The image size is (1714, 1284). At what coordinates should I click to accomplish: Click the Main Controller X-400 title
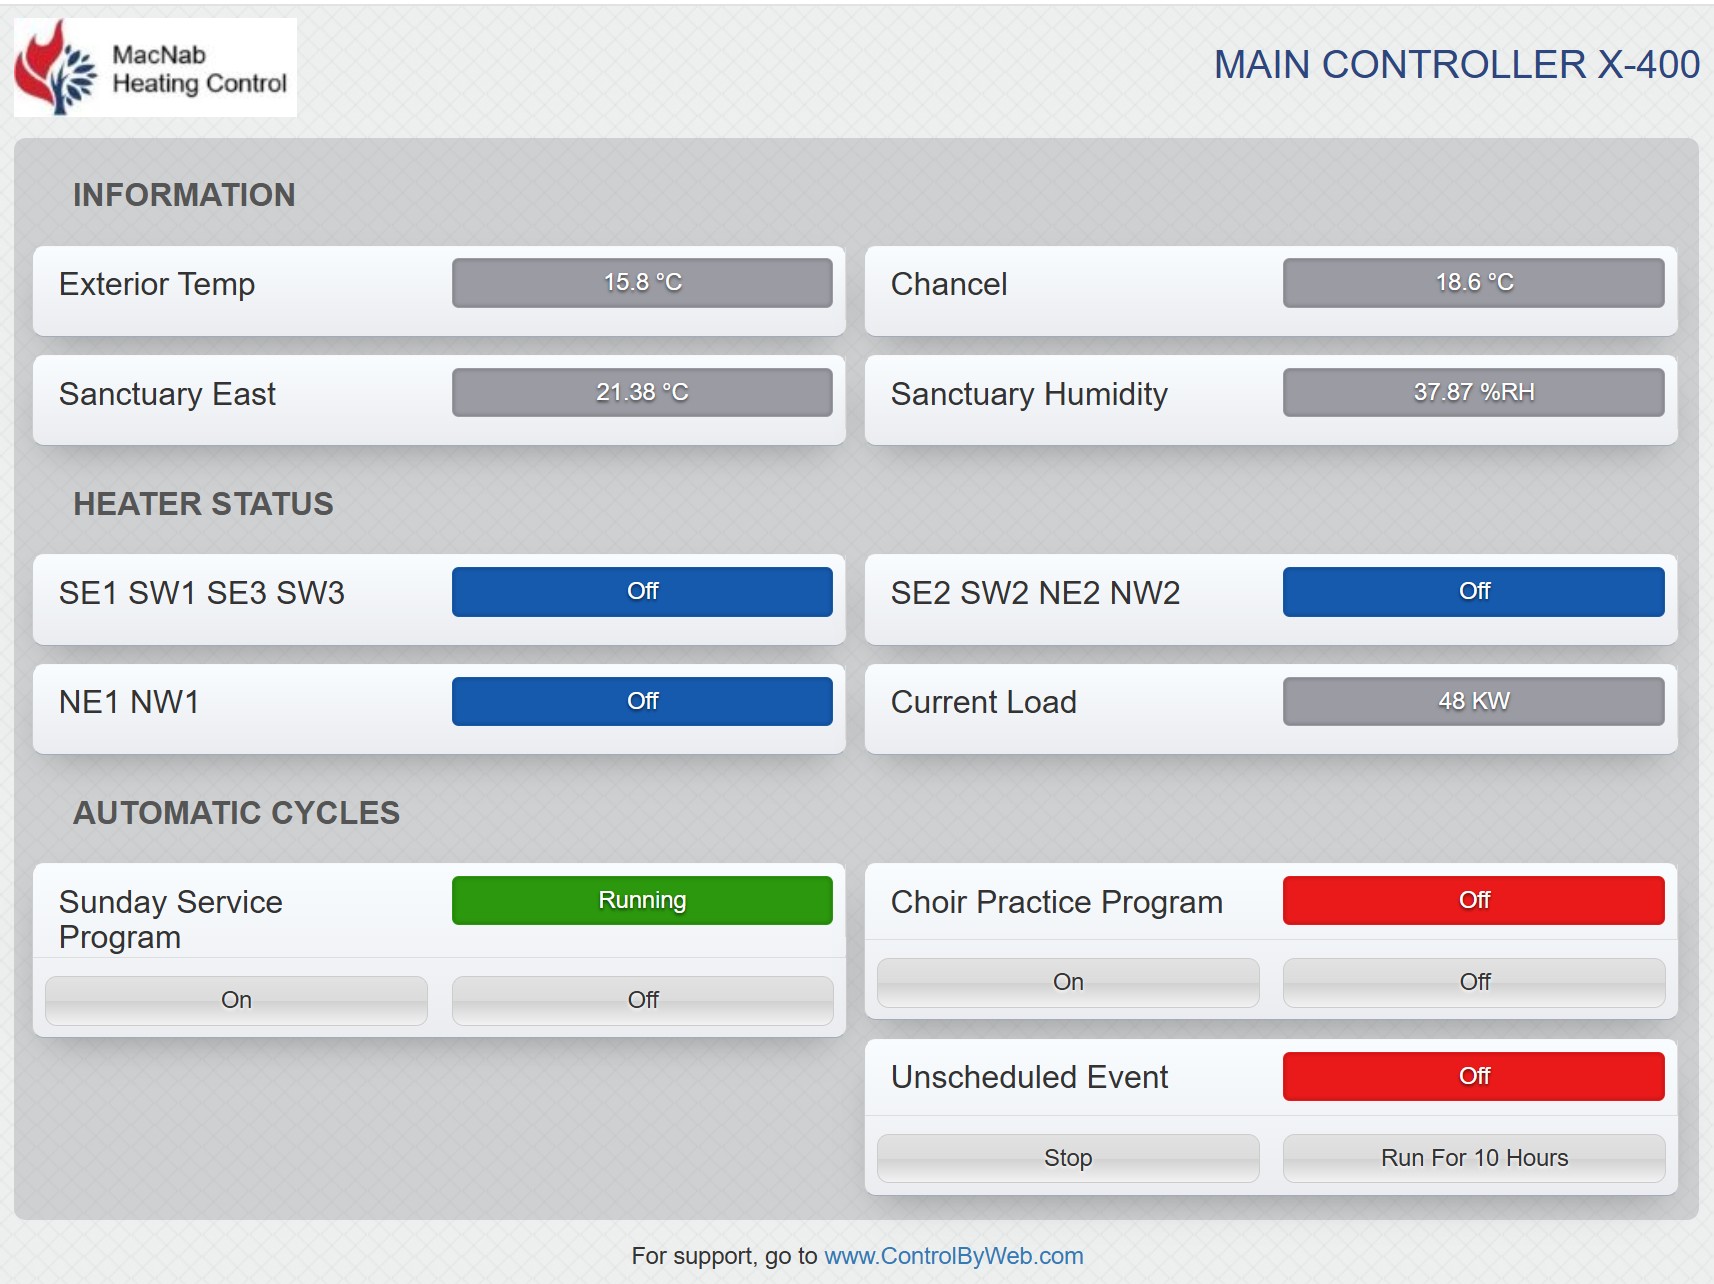1456,65
